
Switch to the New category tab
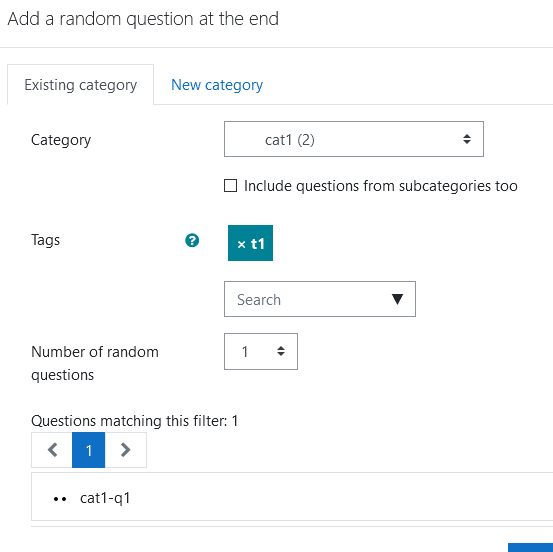point(217,85)
